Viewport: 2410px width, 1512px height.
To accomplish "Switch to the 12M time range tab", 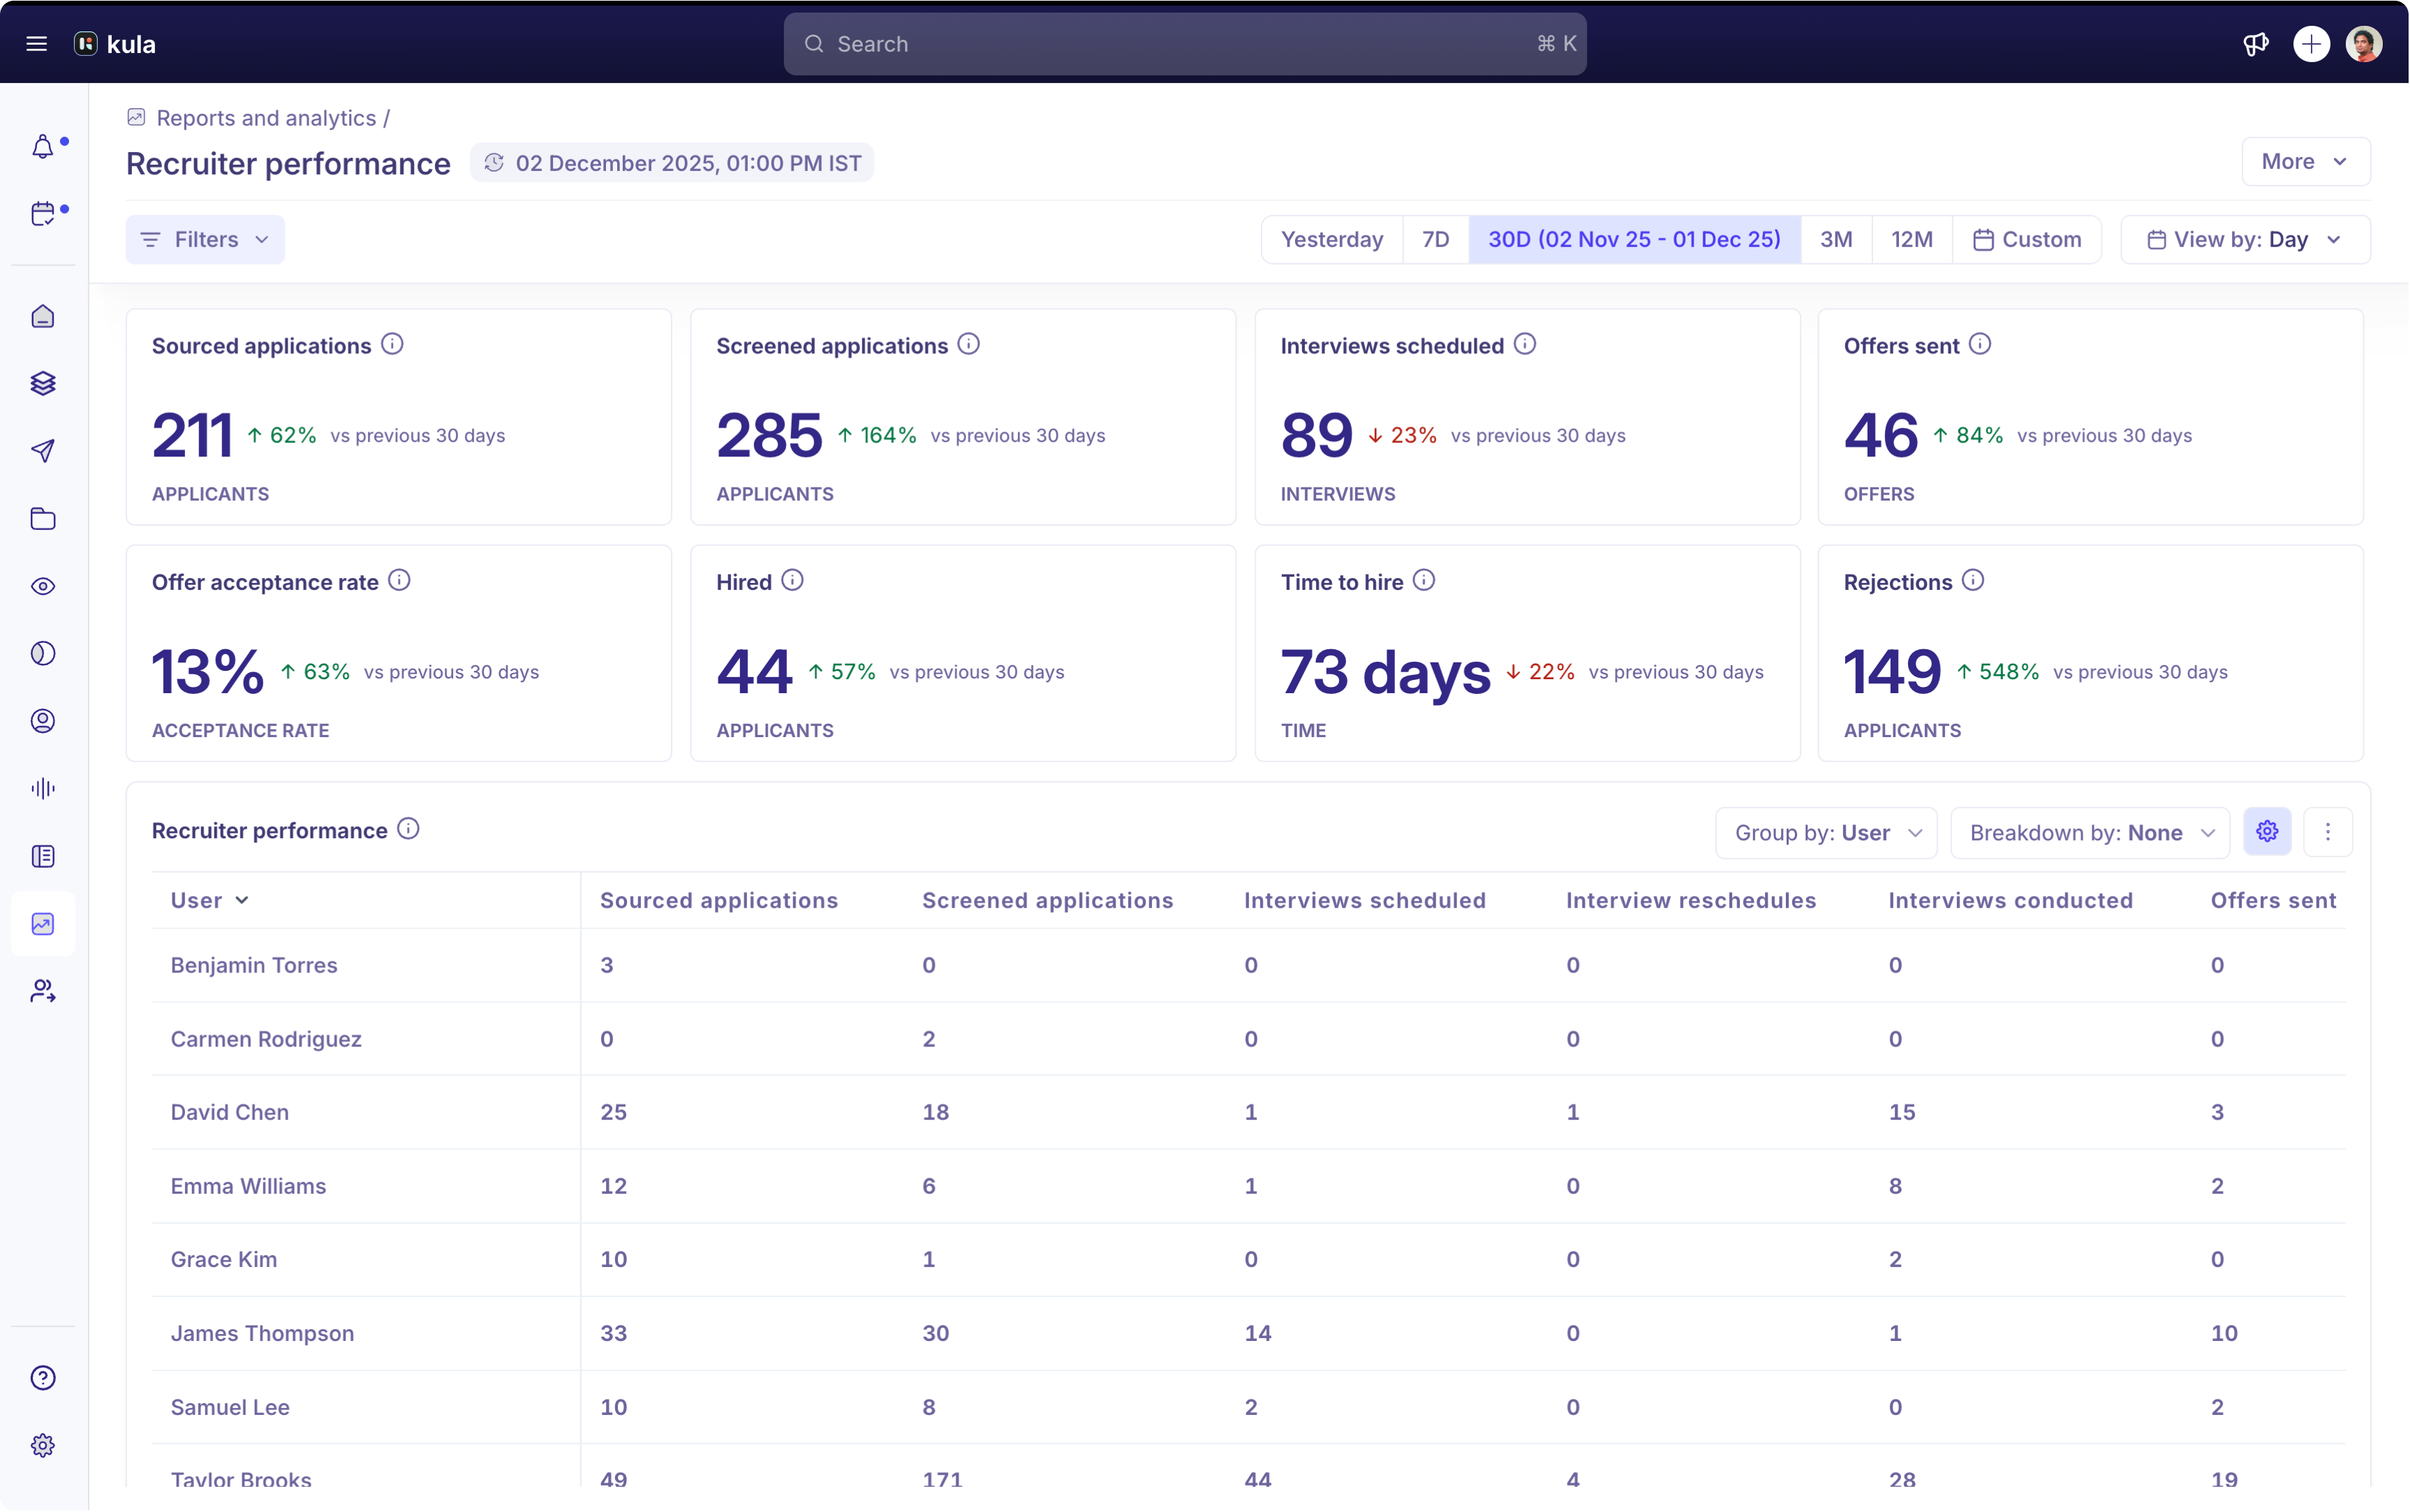I will [x=1911, y=239].
